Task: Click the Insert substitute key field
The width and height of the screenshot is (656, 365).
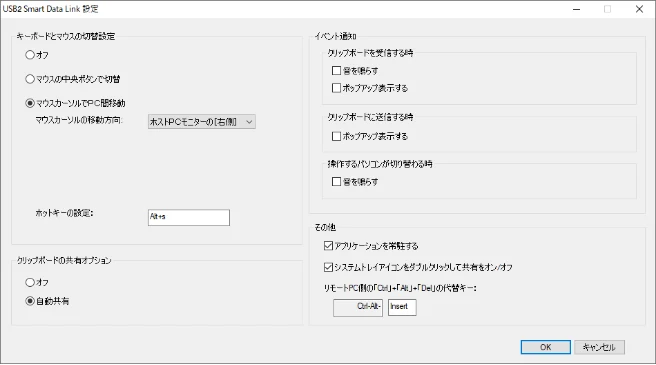Action: pos(402,307)
